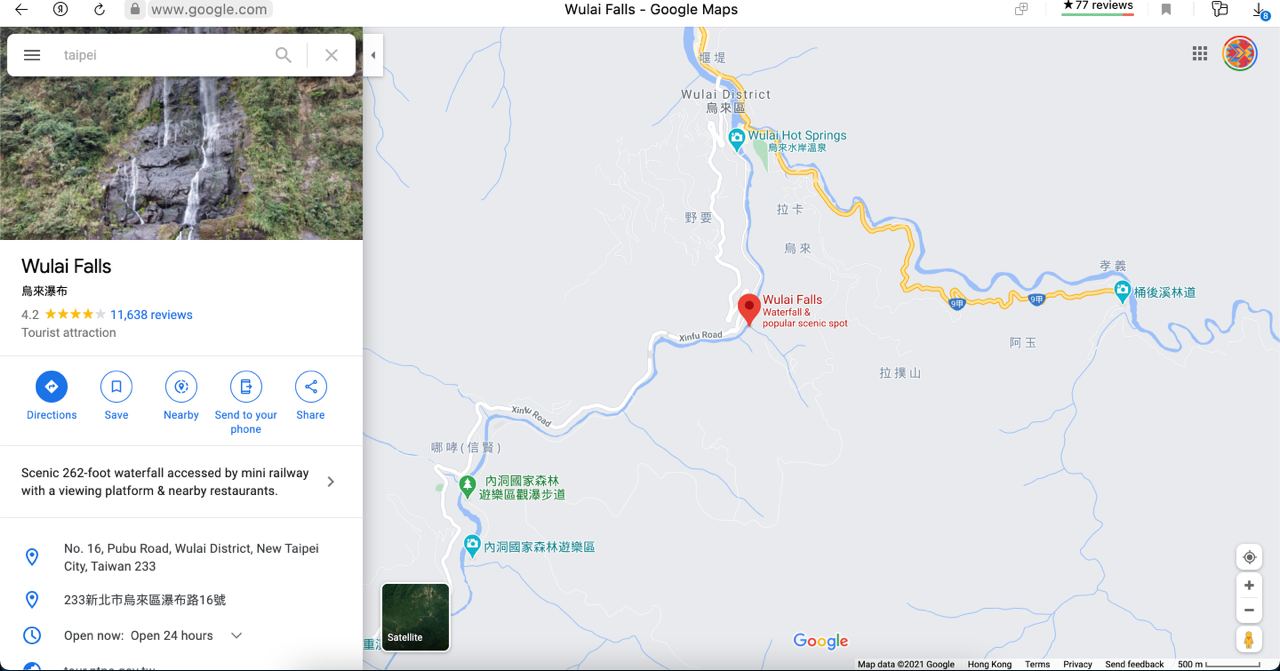
Task: Click the Wulai Falls photo
Action: [x=181, y=158]
